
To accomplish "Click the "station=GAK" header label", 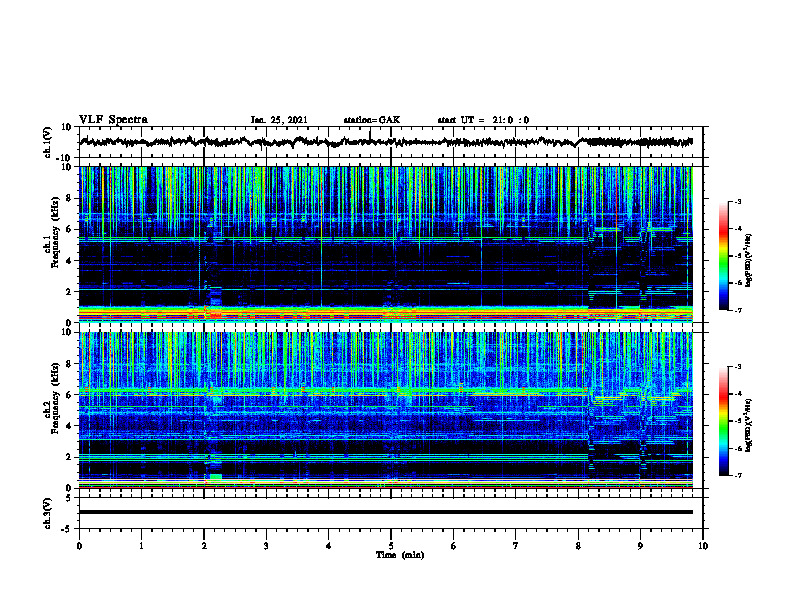I will coord(372,120).
